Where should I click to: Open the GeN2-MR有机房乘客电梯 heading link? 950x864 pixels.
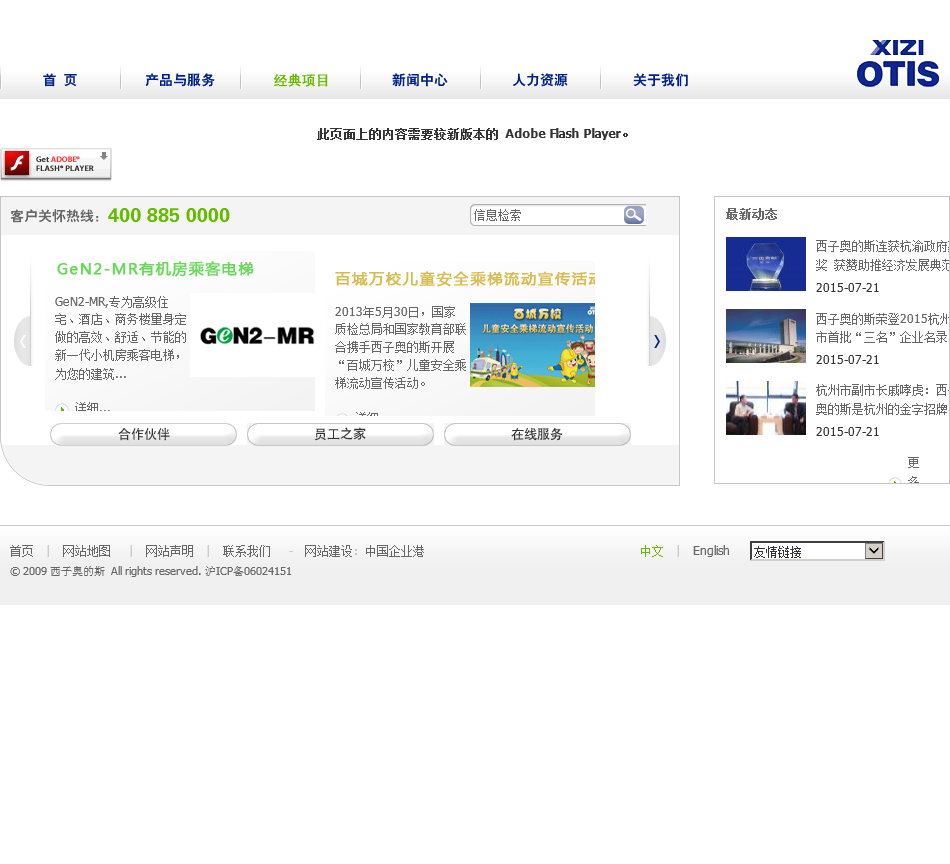pyautogui.click(x=155, y=269)
